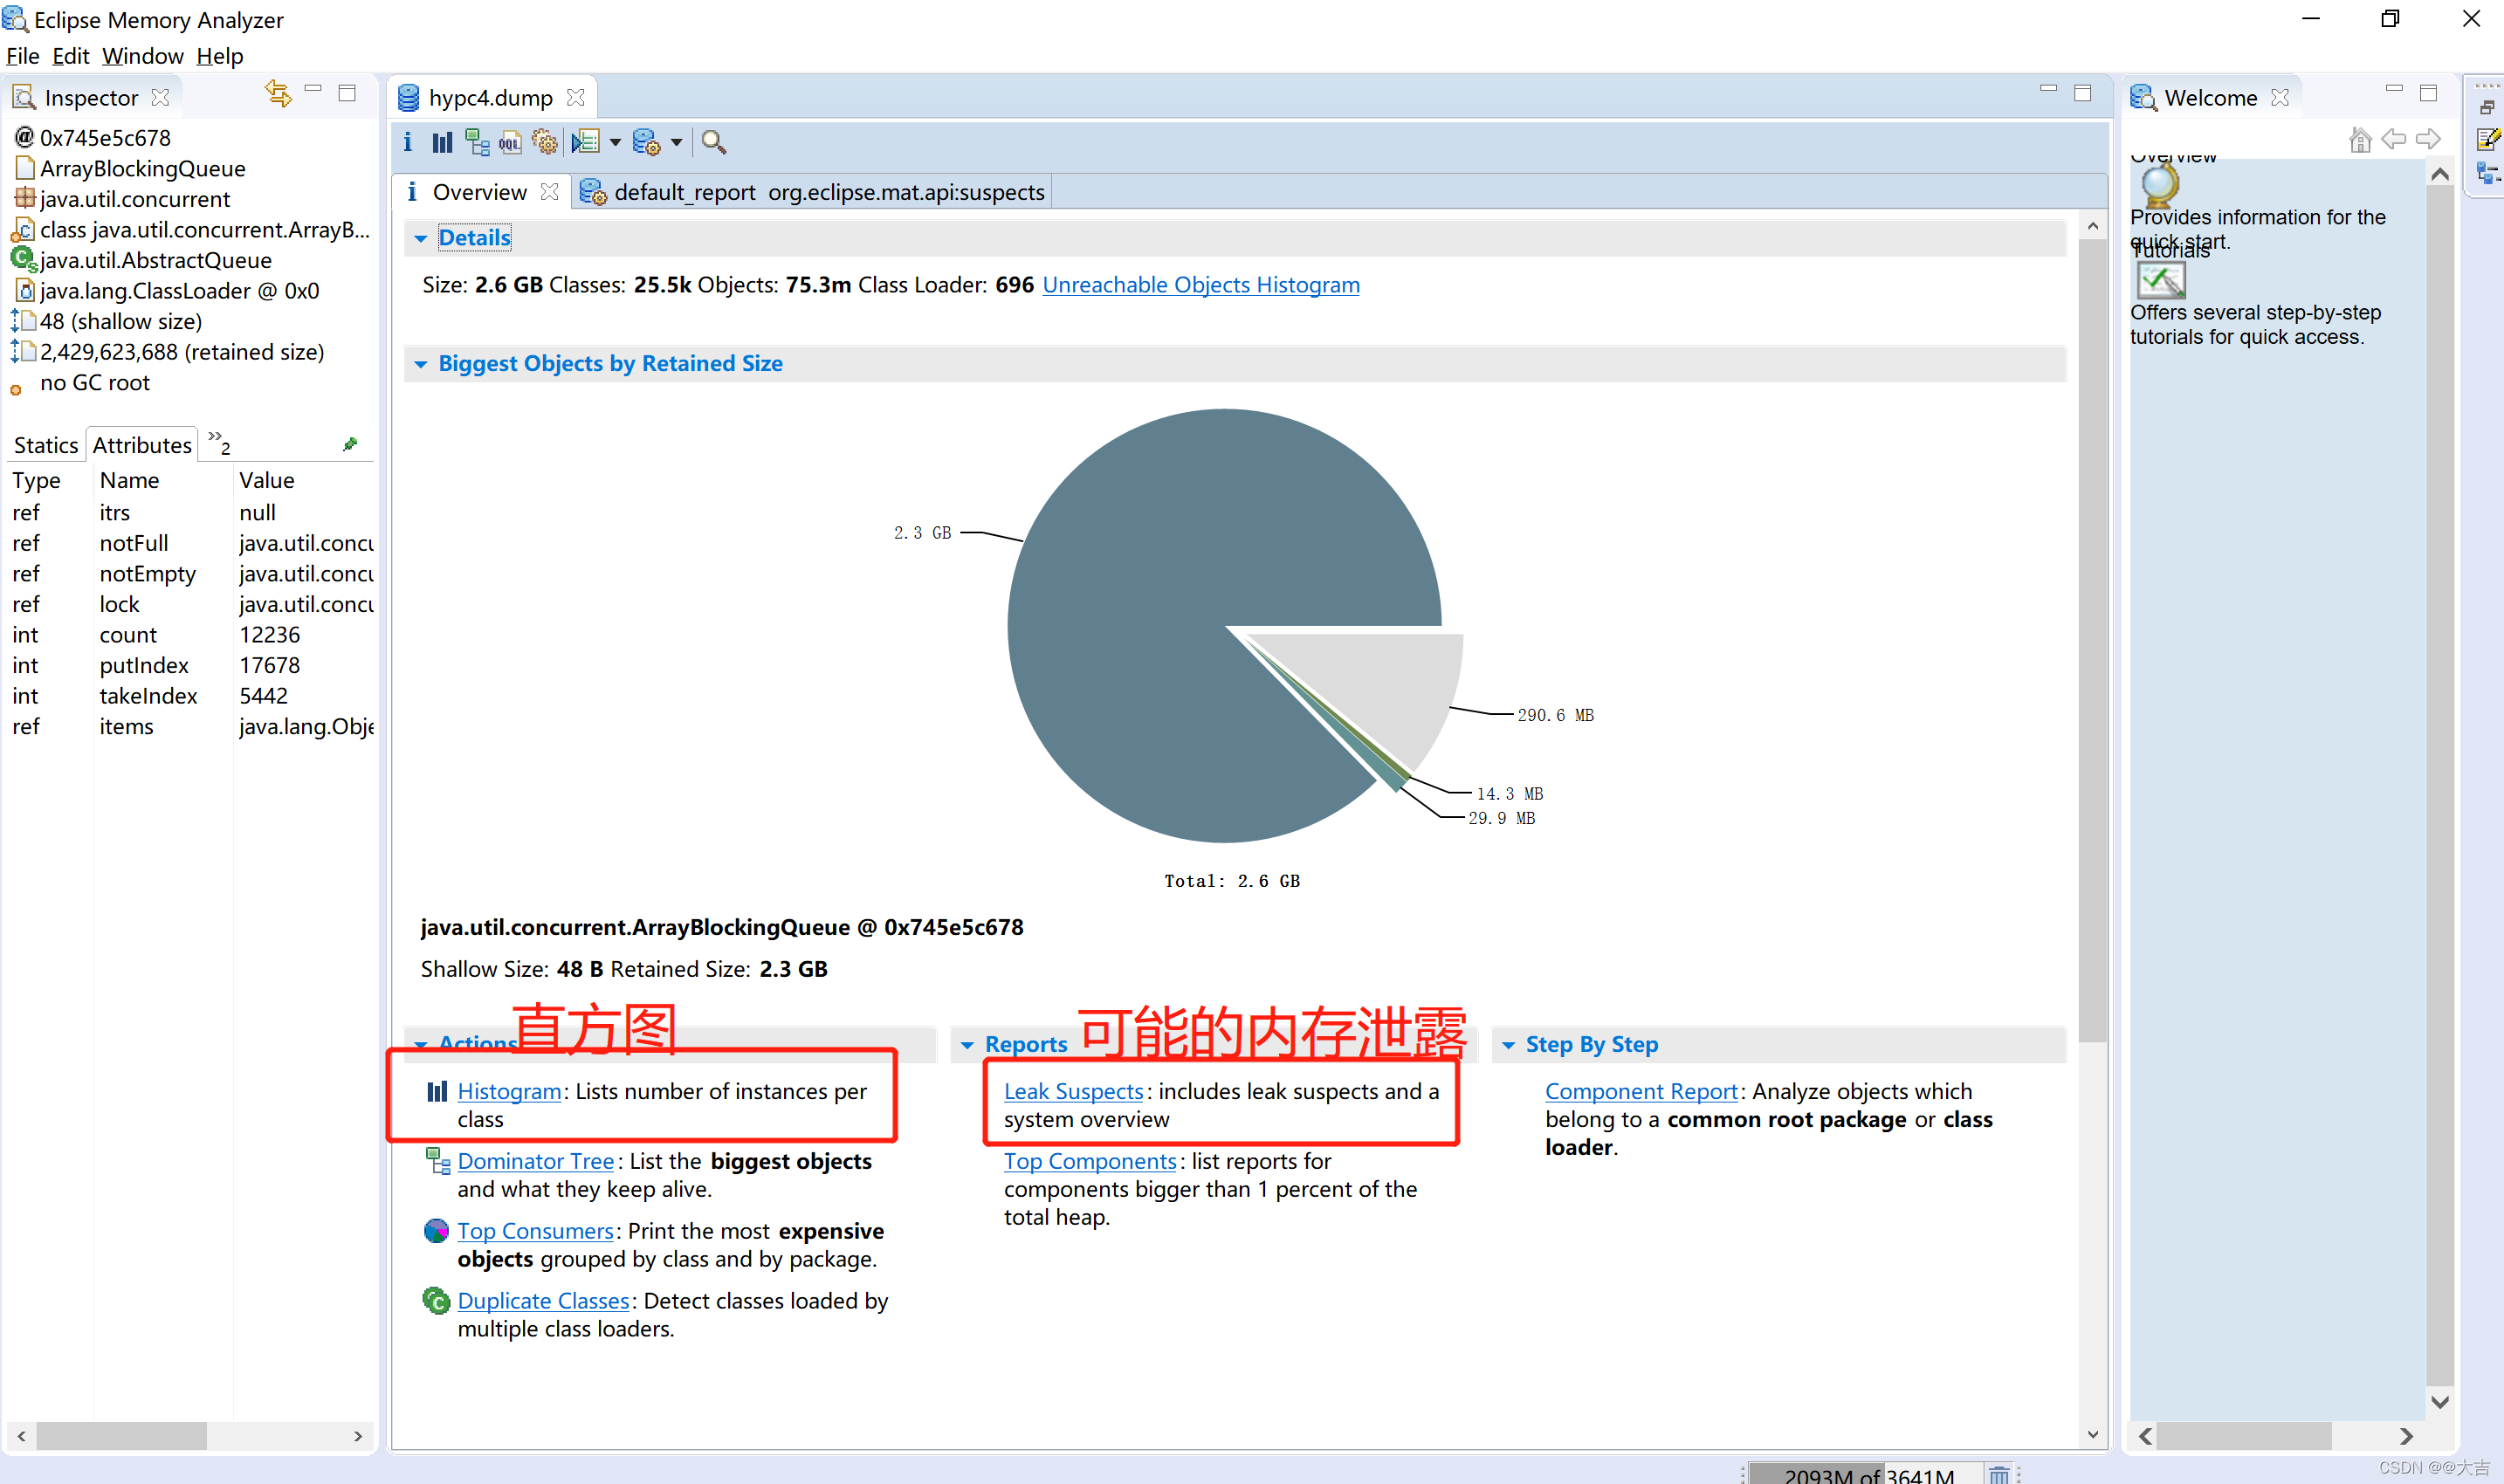
Task: Click the Unreachable Objects Histogram link
Action: coord(1201,285)
